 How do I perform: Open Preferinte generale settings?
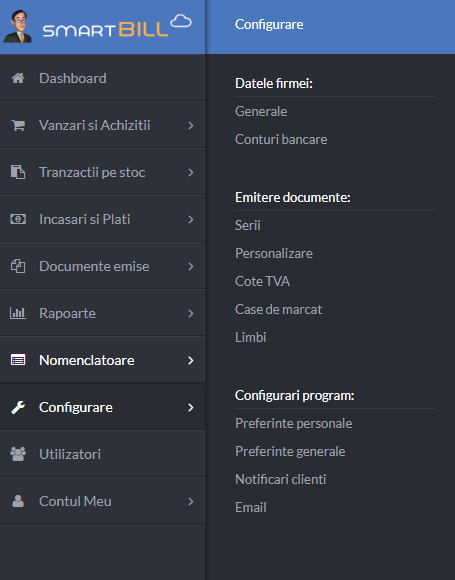290,451
